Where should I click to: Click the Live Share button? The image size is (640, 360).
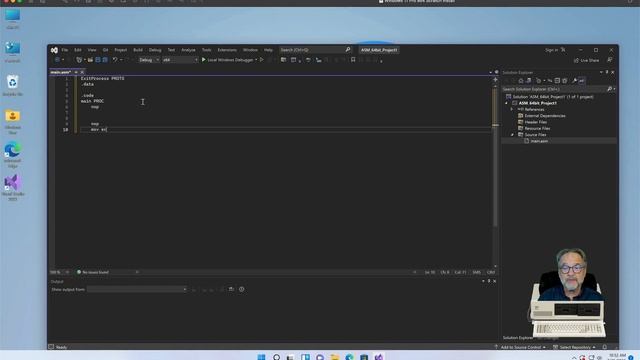(x=587, y=60)
